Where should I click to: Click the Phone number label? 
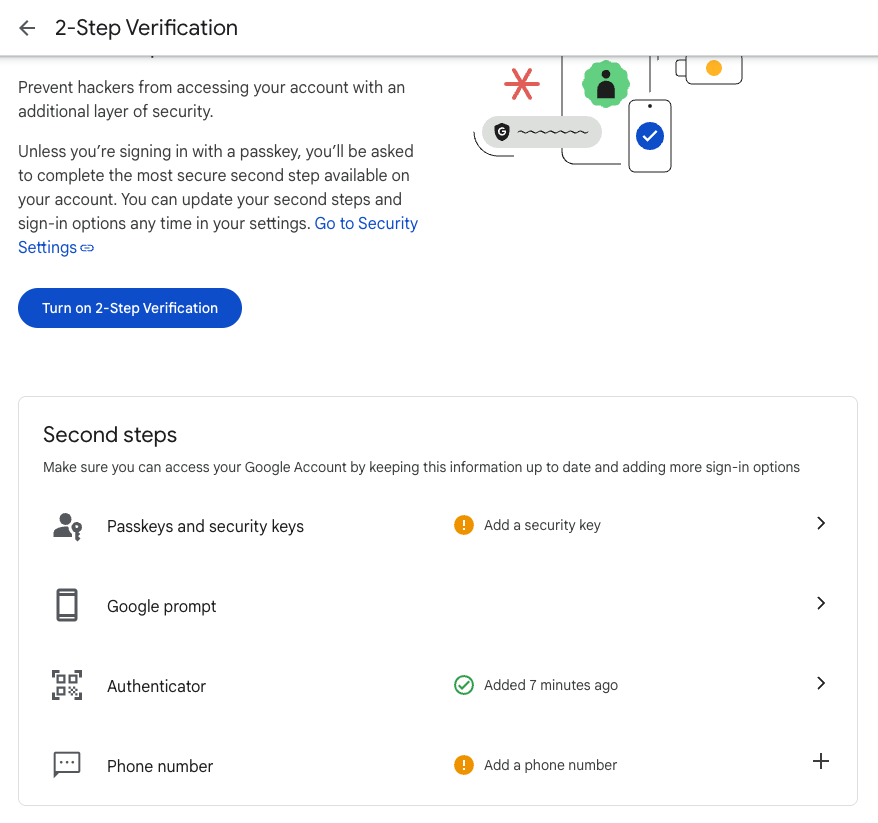pyautogui.click(x=160, y=766)
